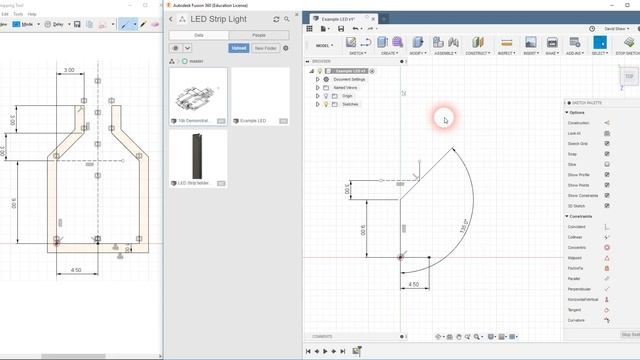The width and height of the screenshot is (640, 360).
Task: Toggle Sketches folder visibility lightbulb
Action: pos(326,104)
